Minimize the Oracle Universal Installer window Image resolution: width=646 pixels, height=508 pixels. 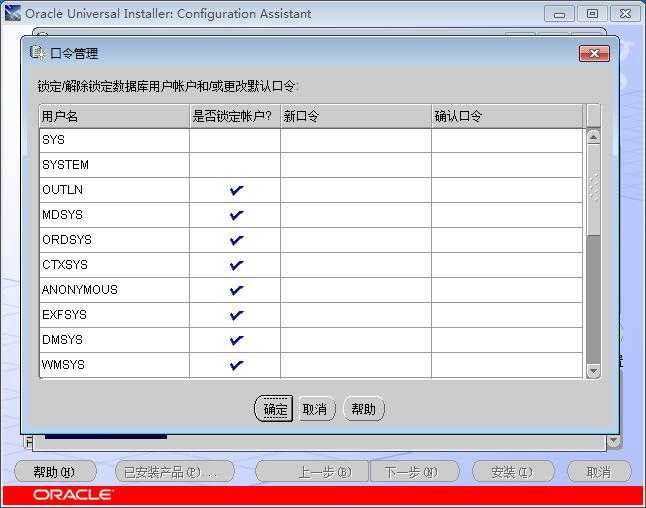point(559,14)
